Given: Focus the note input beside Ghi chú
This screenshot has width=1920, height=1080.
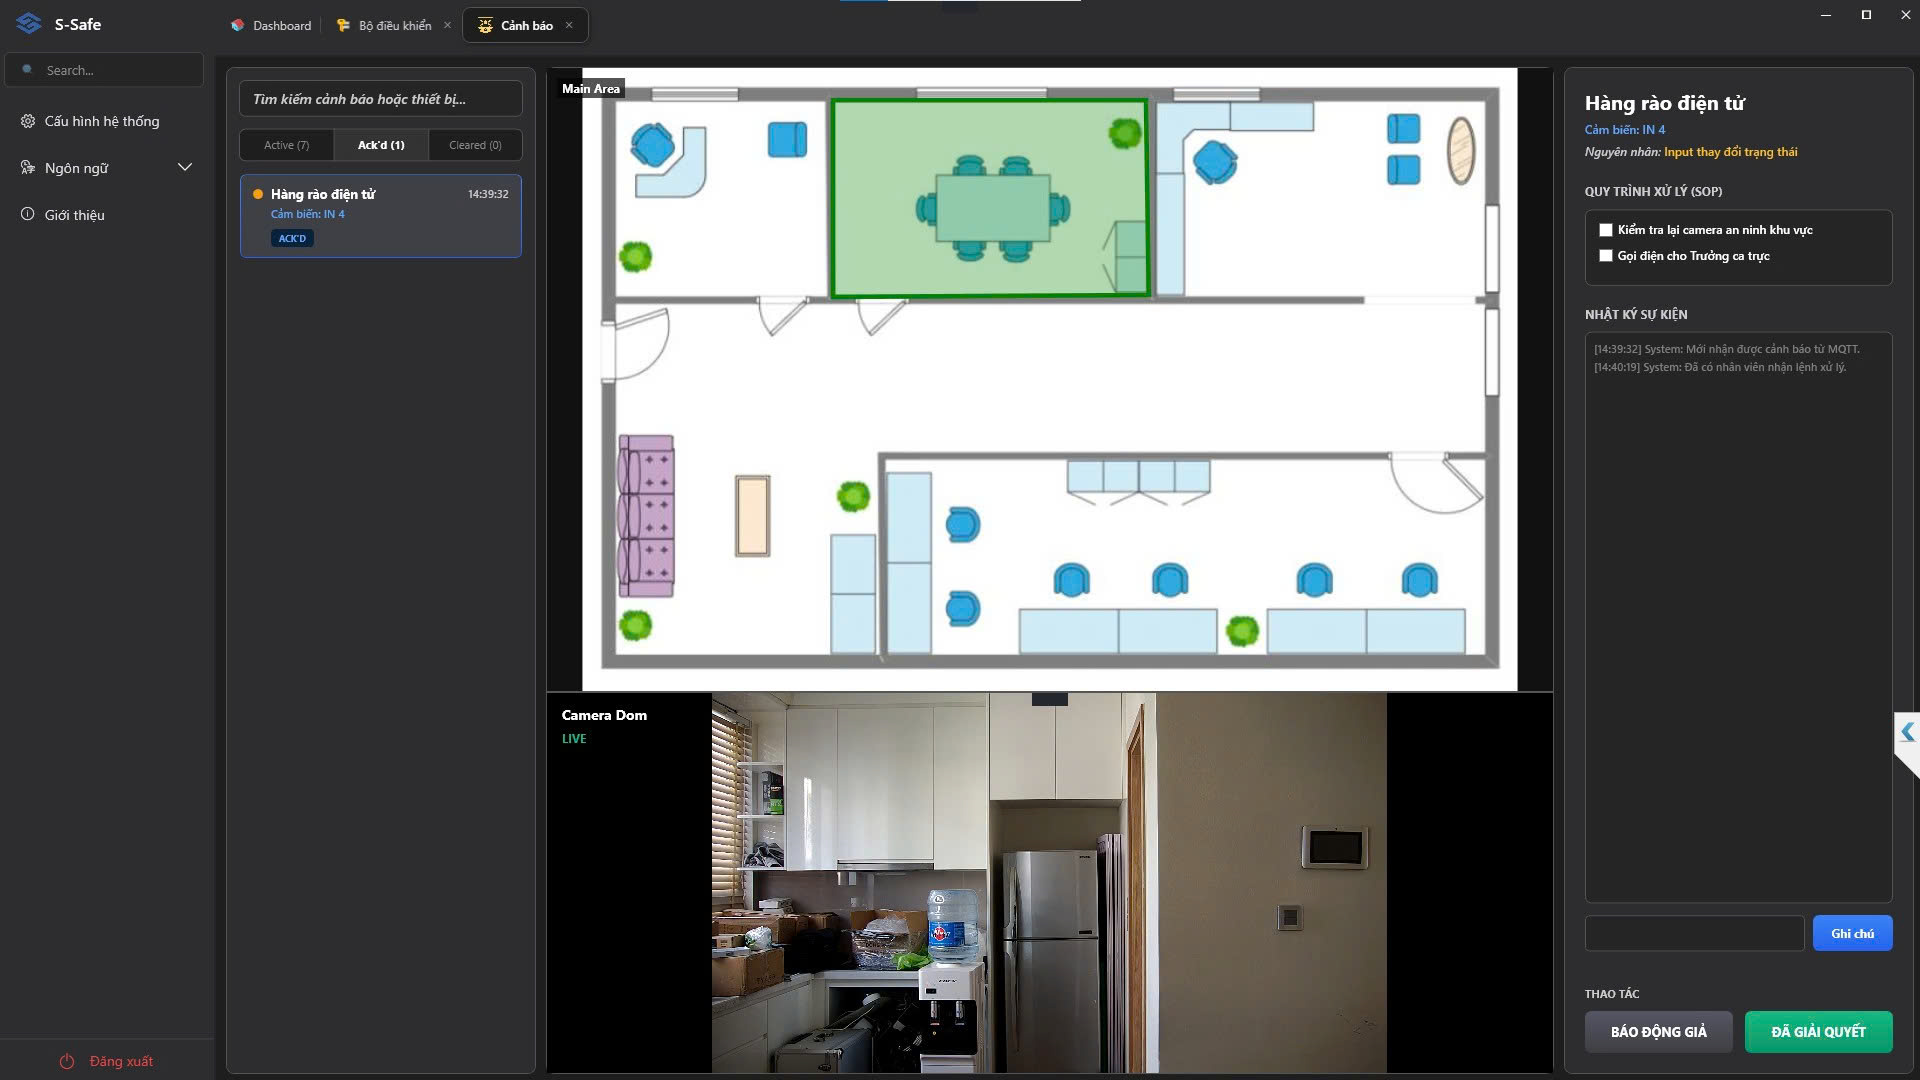Looking at the screenshot, I should [x=1694, y=933].
